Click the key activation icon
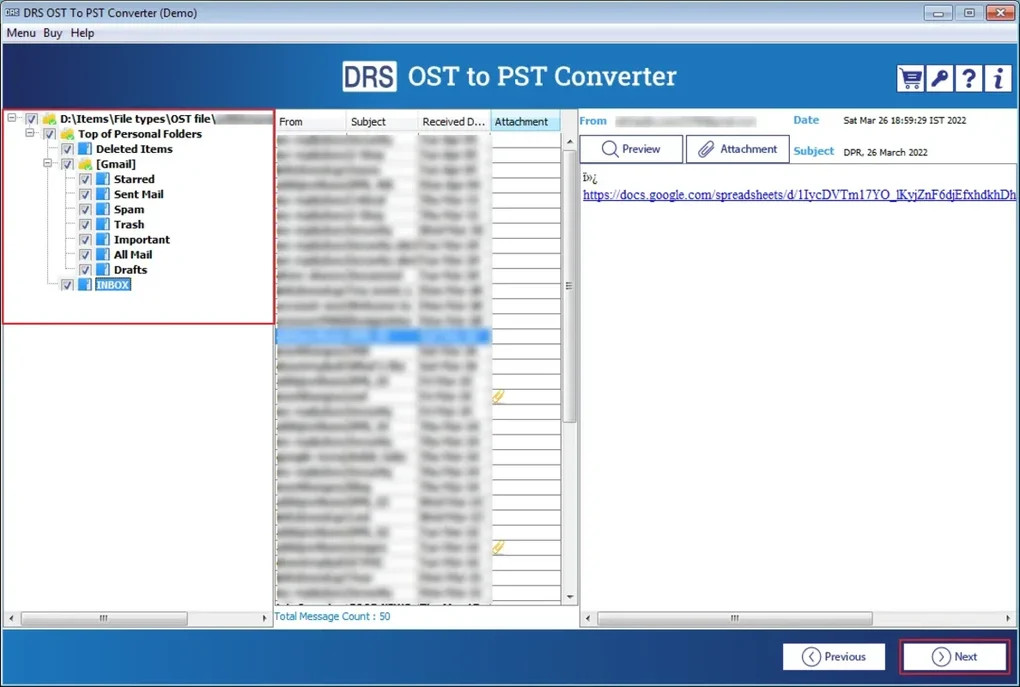The image size is (1020, 687). click(x=939, y=79)
